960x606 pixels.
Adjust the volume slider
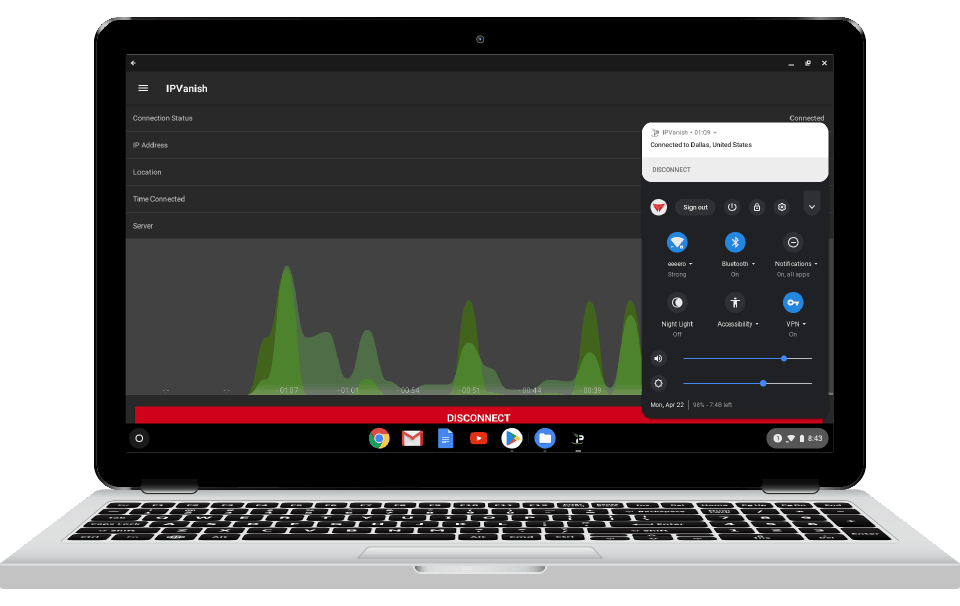coord(783,358)
